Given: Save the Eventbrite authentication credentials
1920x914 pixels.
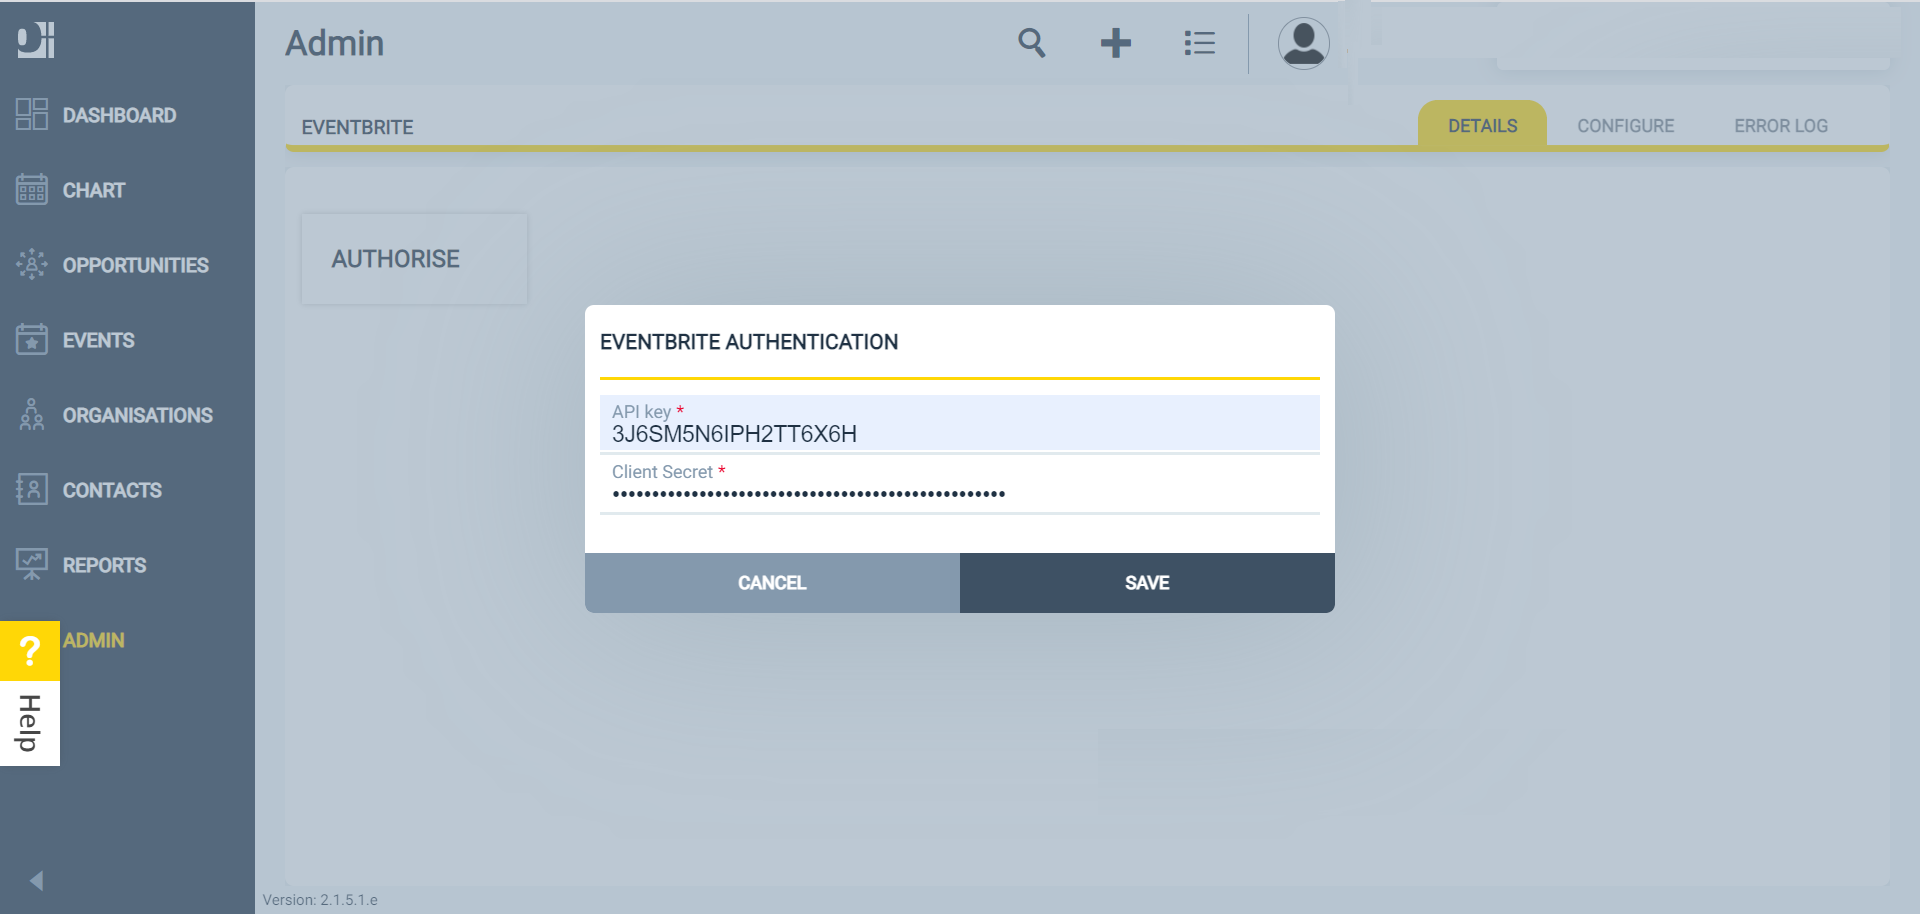Looking at the screenshot, I should pyautogui.click(x=1147, y=583).
